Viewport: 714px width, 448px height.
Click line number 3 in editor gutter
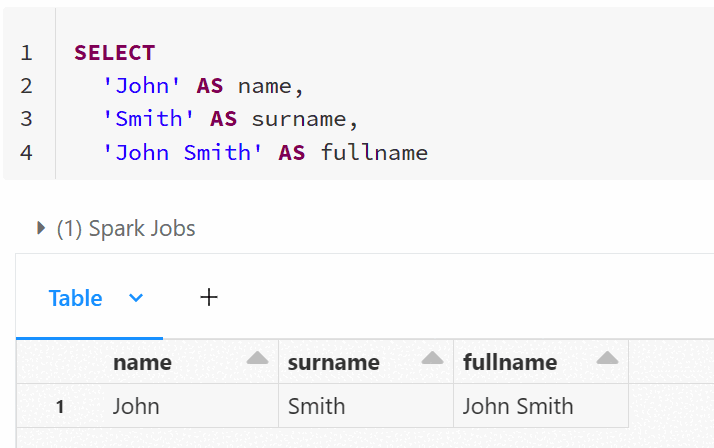[26, 119]
